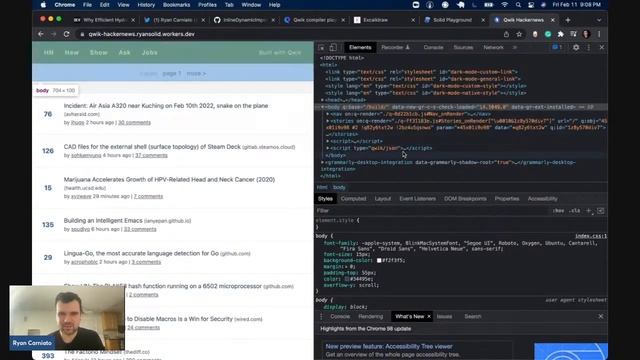Share this page from the address bar
This screenshot has width=640, height=360.
506,34
